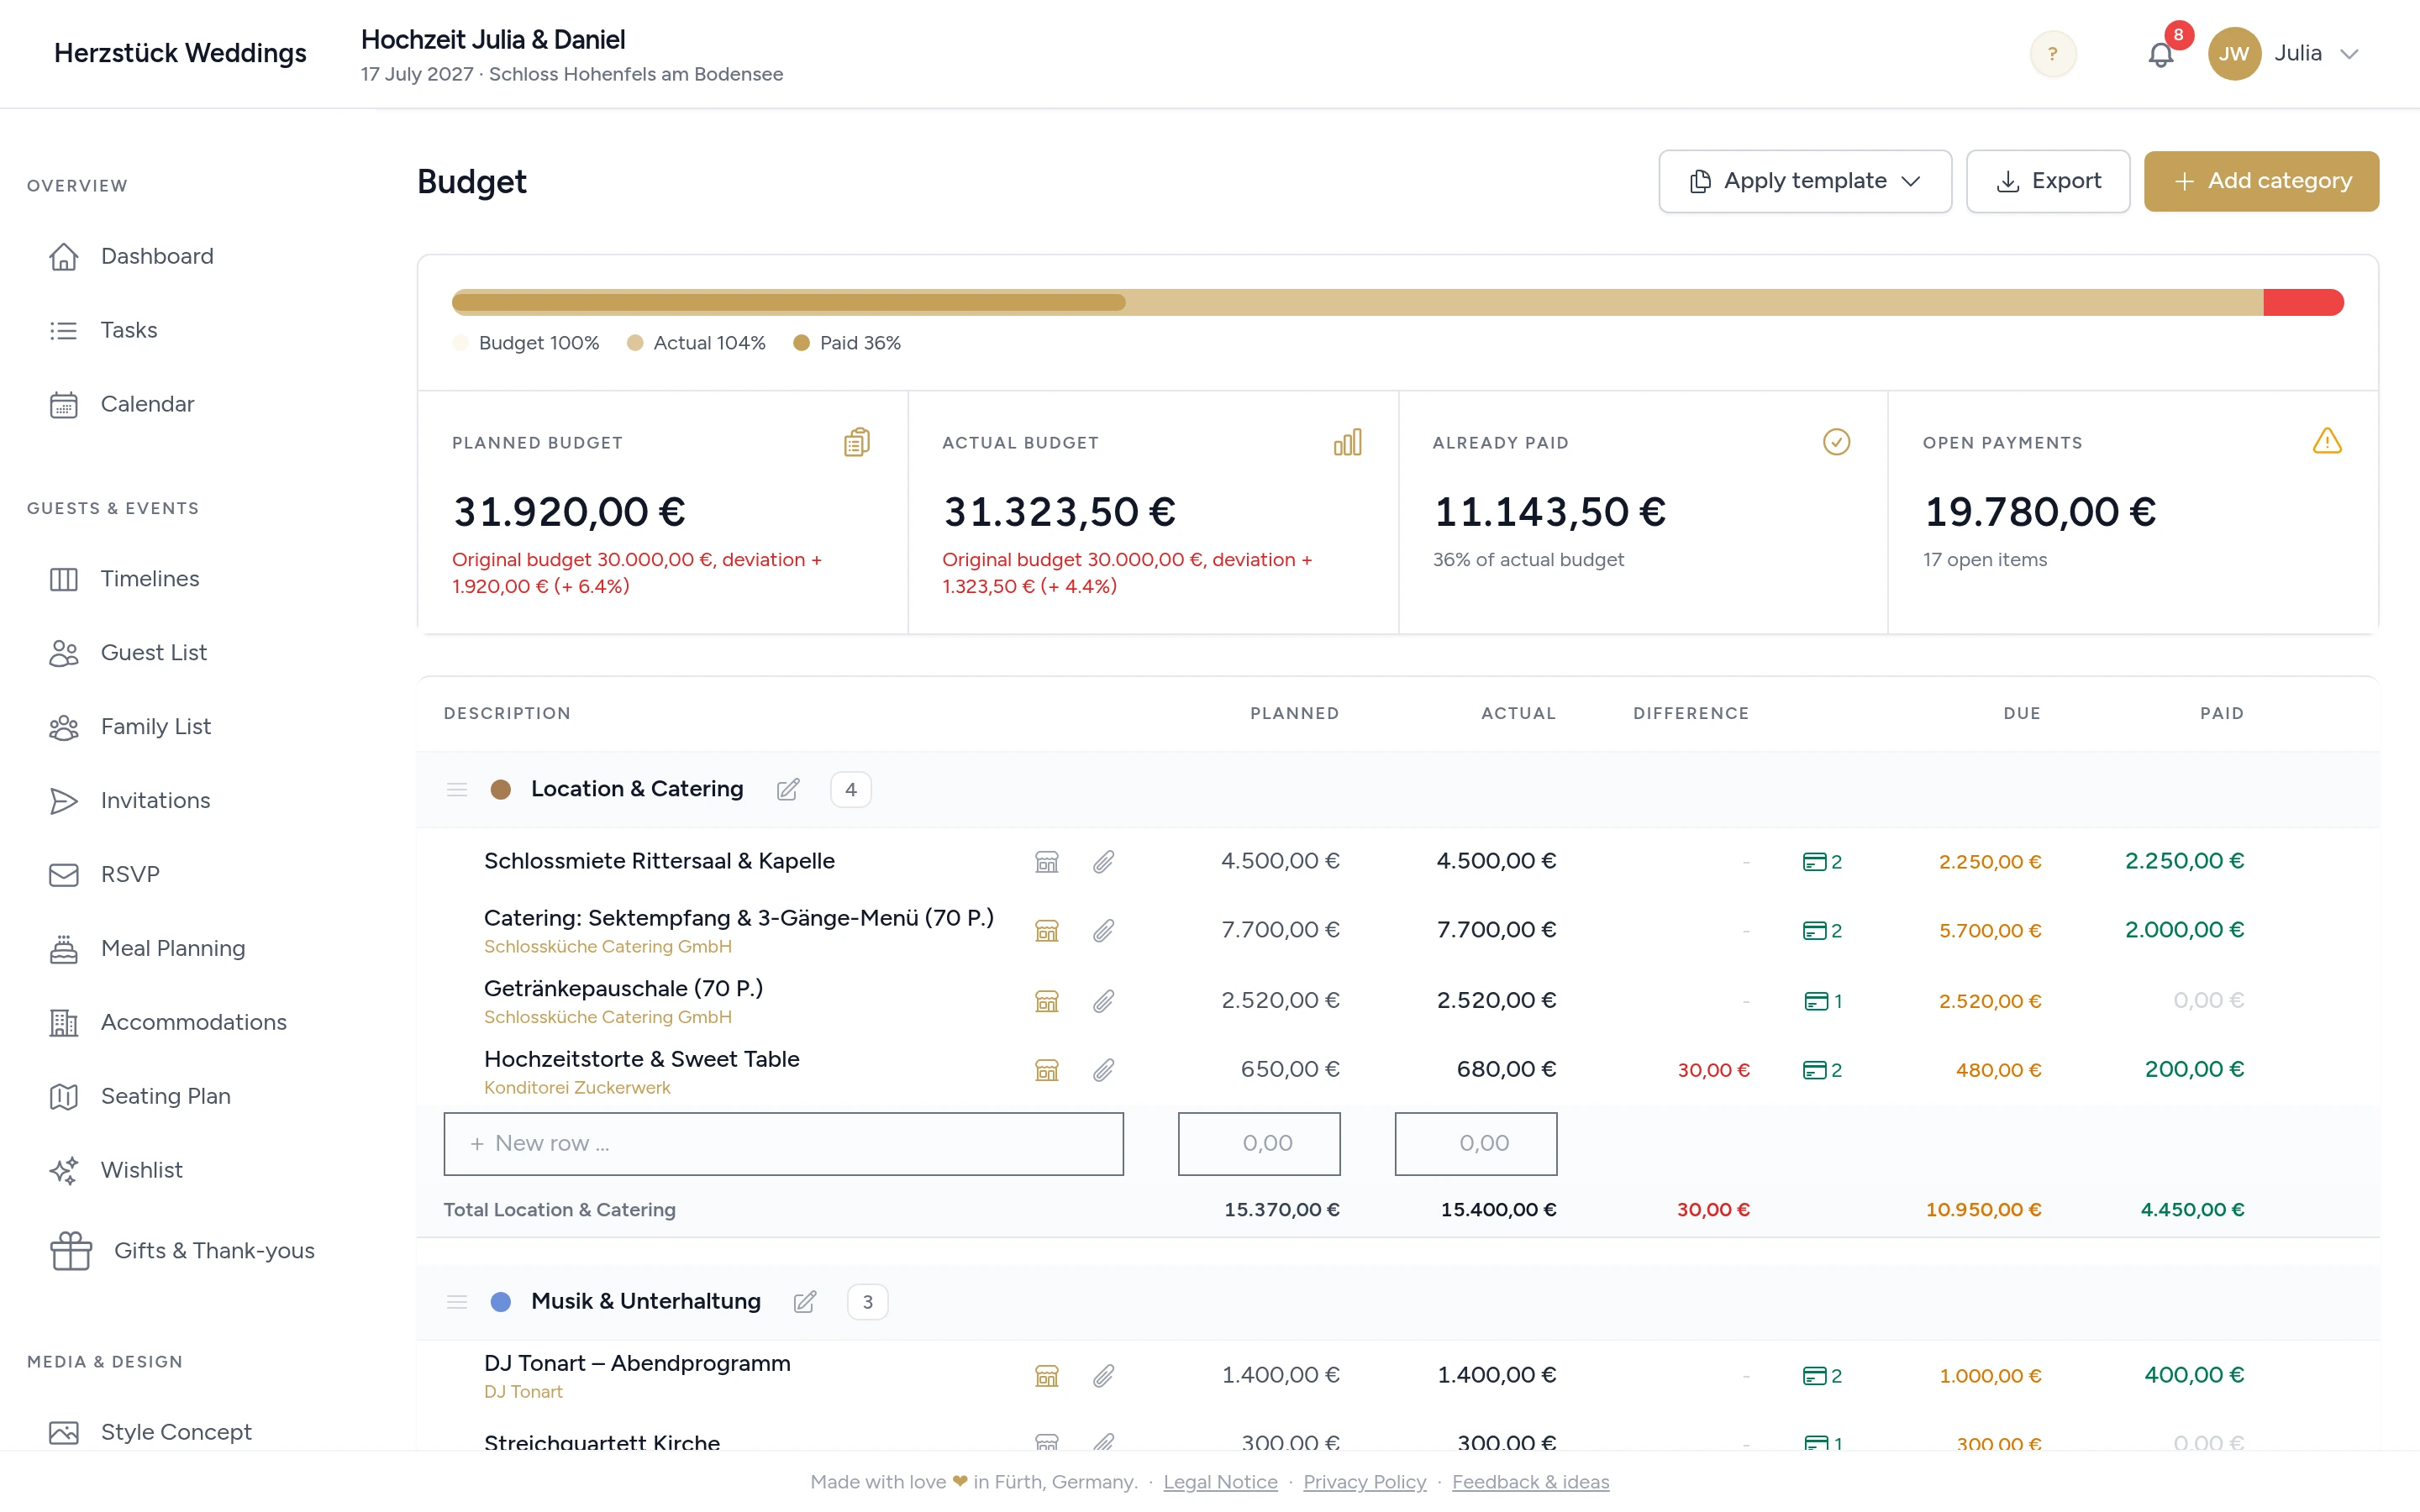Click vendor icon for Schlossmiete Rittersaal & Kapelle

pyautogui.click(x=1047, y=861)
